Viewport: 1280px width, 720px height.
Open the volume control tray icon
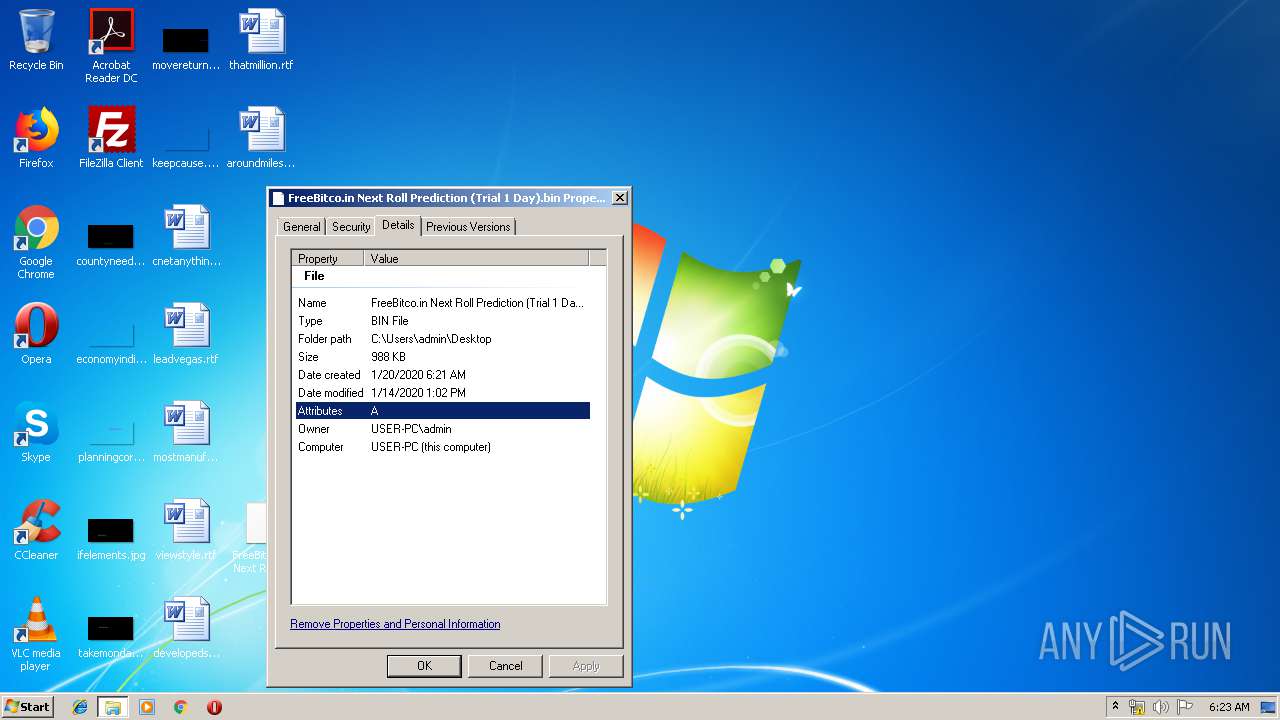(1160, 707)
